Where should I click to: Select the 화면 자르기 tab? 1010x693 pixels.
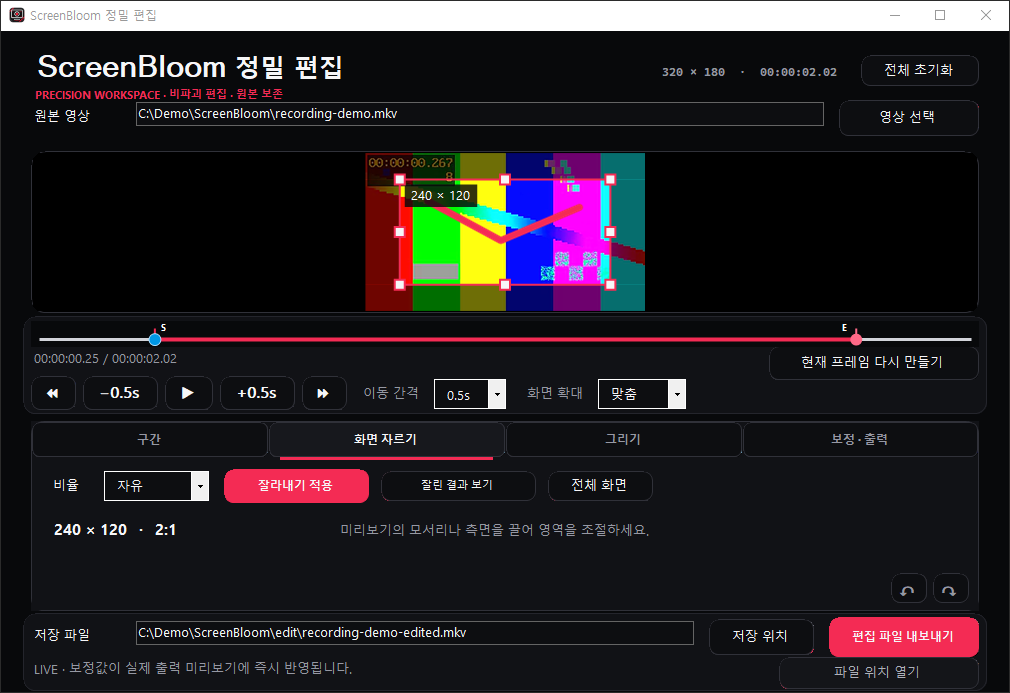click(x=386, y=439)
